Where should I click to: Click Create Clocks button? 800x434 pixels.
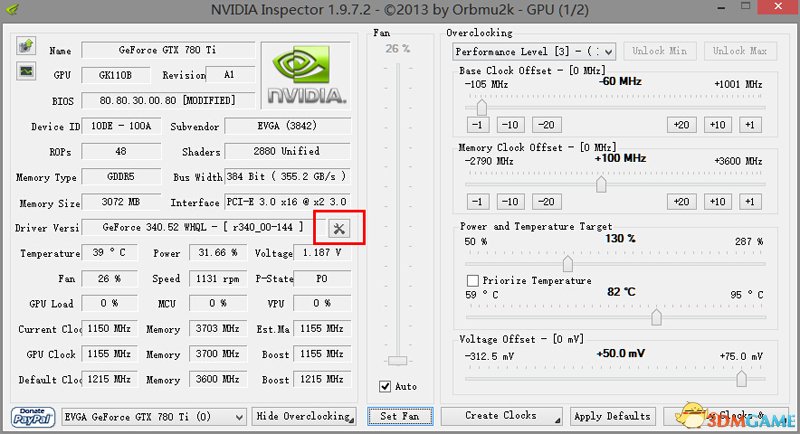pos(502,416)
